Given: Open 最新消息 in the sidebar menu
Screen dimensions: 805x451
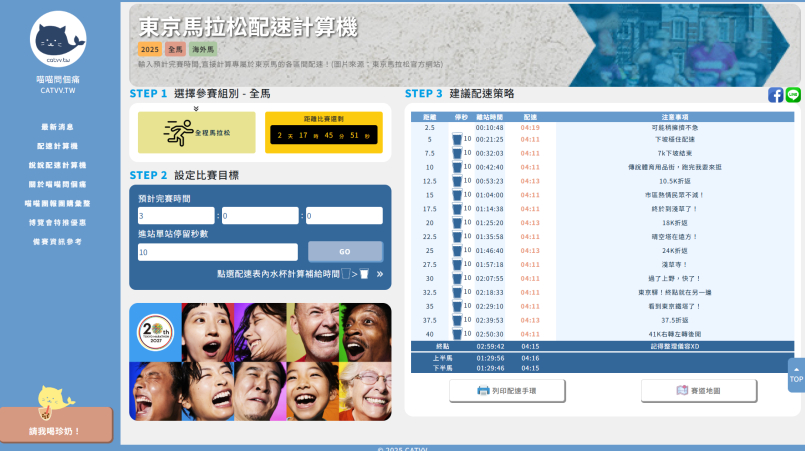Looking at the screenshot, I should [57, 127].
